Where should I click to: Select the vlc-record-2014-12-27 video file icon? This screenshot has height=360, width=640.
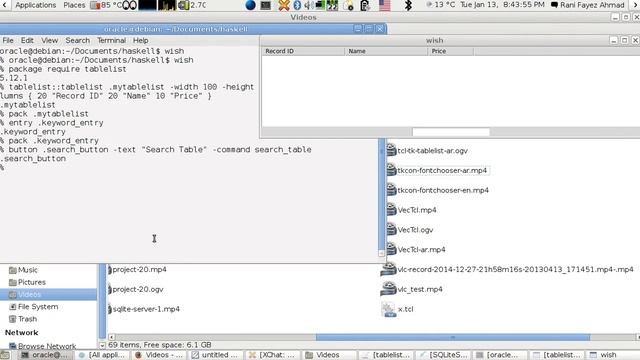[x=388, y=269]
